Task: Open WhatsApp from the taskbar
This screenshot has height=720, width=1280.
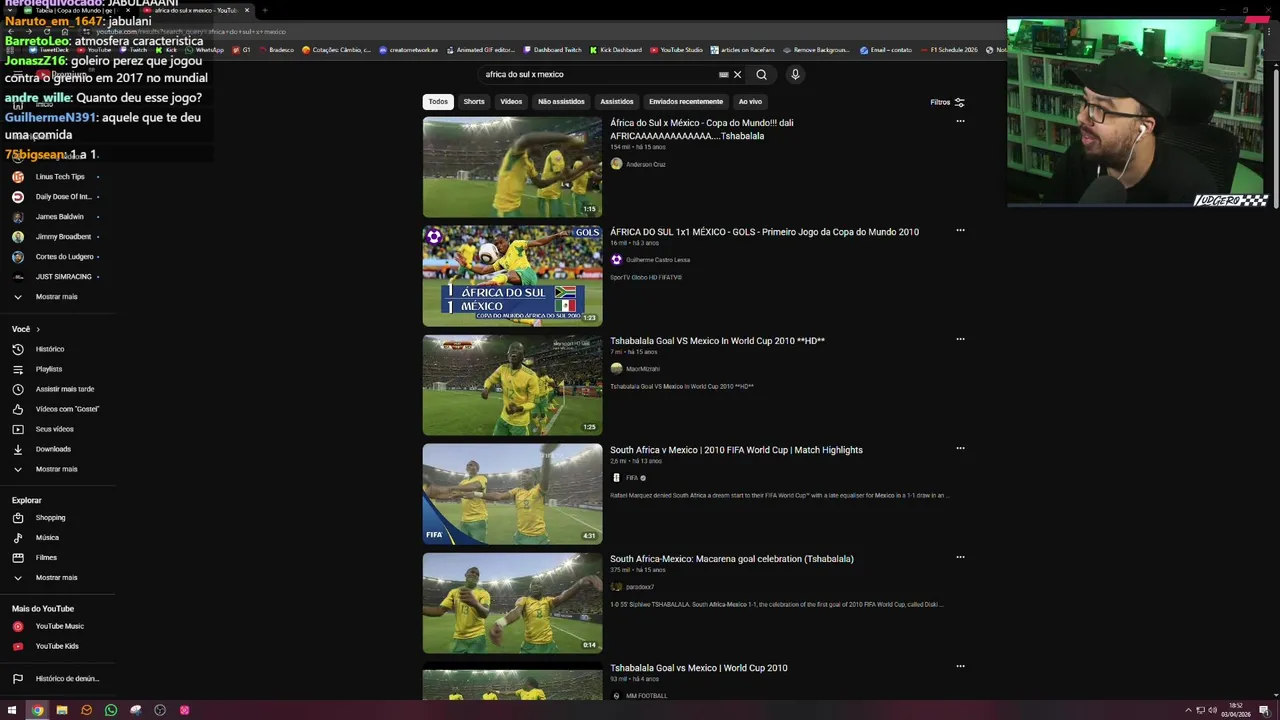Action: (x=111, y=710)
